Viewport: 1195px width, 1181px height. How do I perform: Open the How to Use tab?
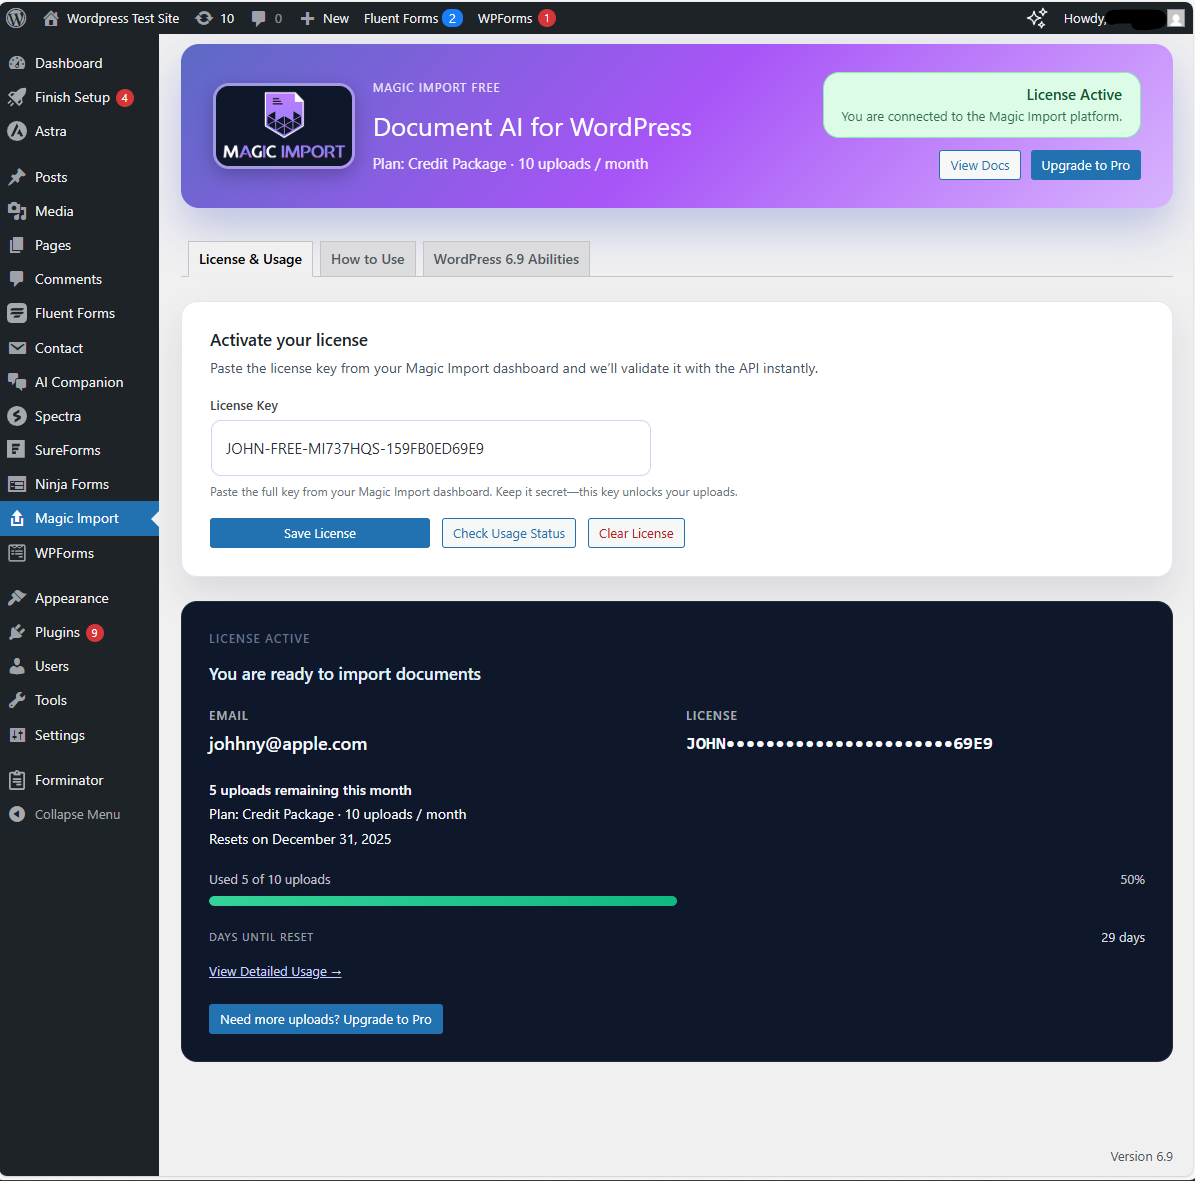click(367, 259)
